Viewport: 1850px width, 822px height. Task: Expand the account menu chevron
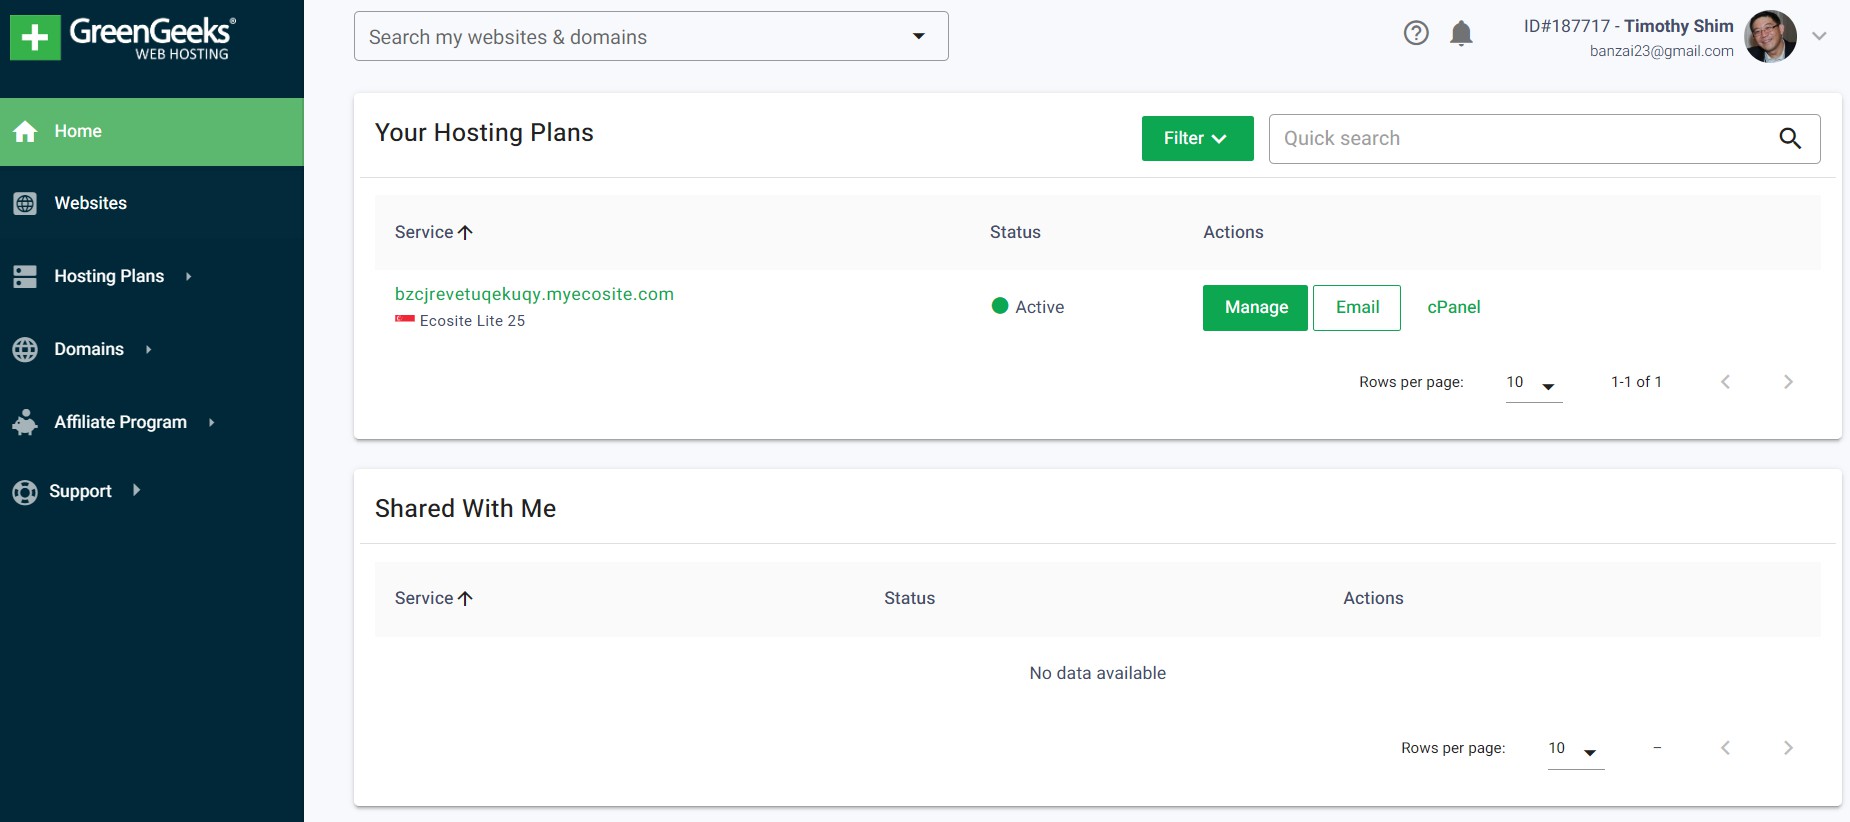[x=1819, y=36]
